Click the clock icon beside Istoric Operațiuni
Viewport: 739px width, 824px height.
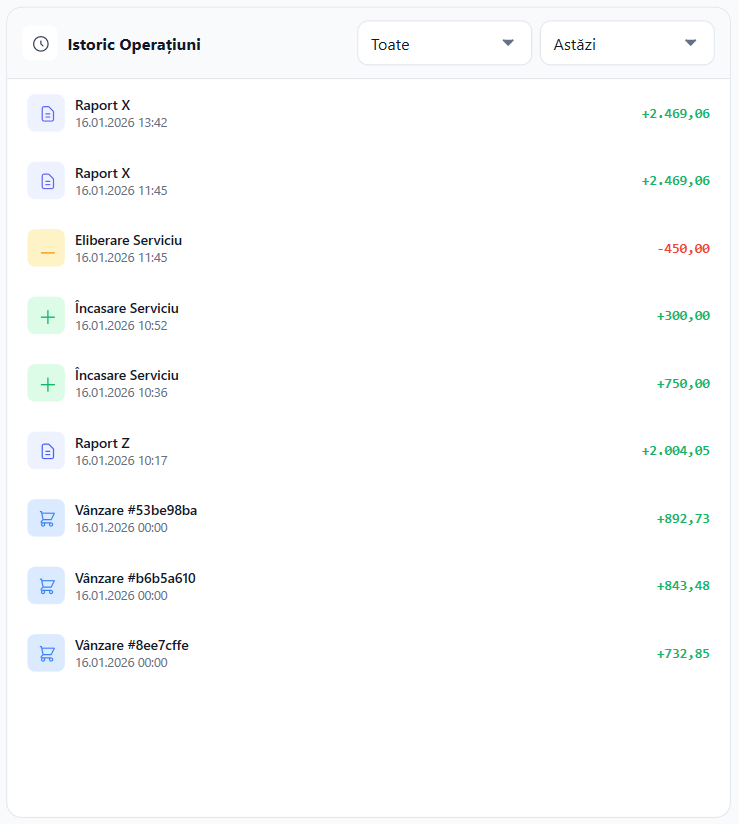40,44
